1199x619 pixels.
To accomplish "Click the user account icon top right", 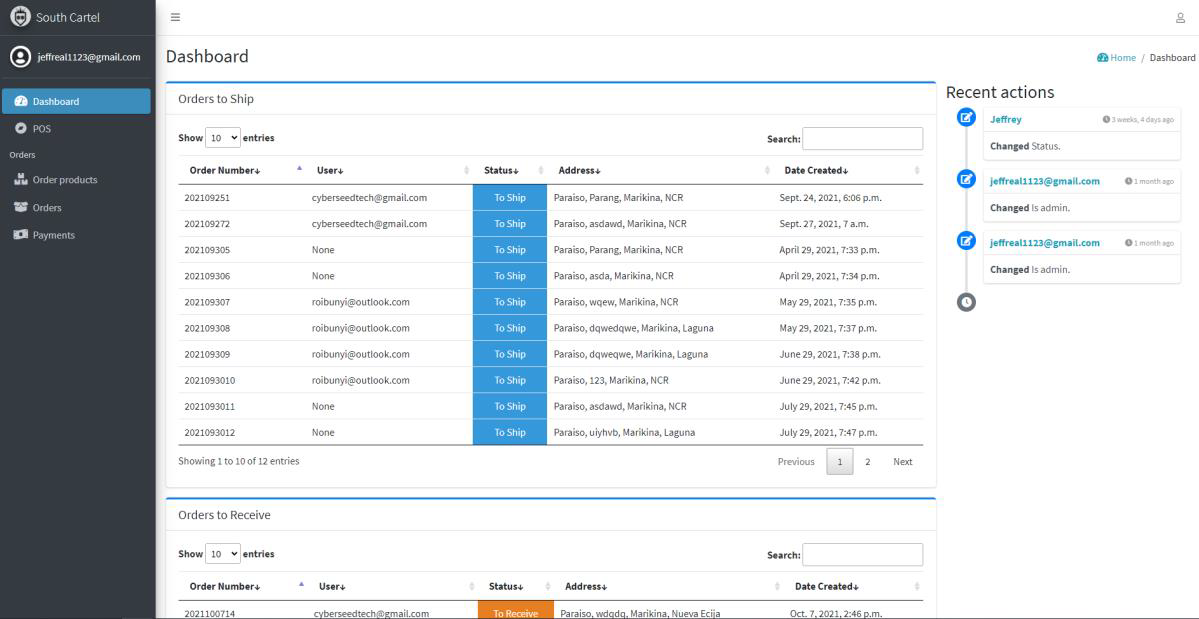I will 1180,16.
